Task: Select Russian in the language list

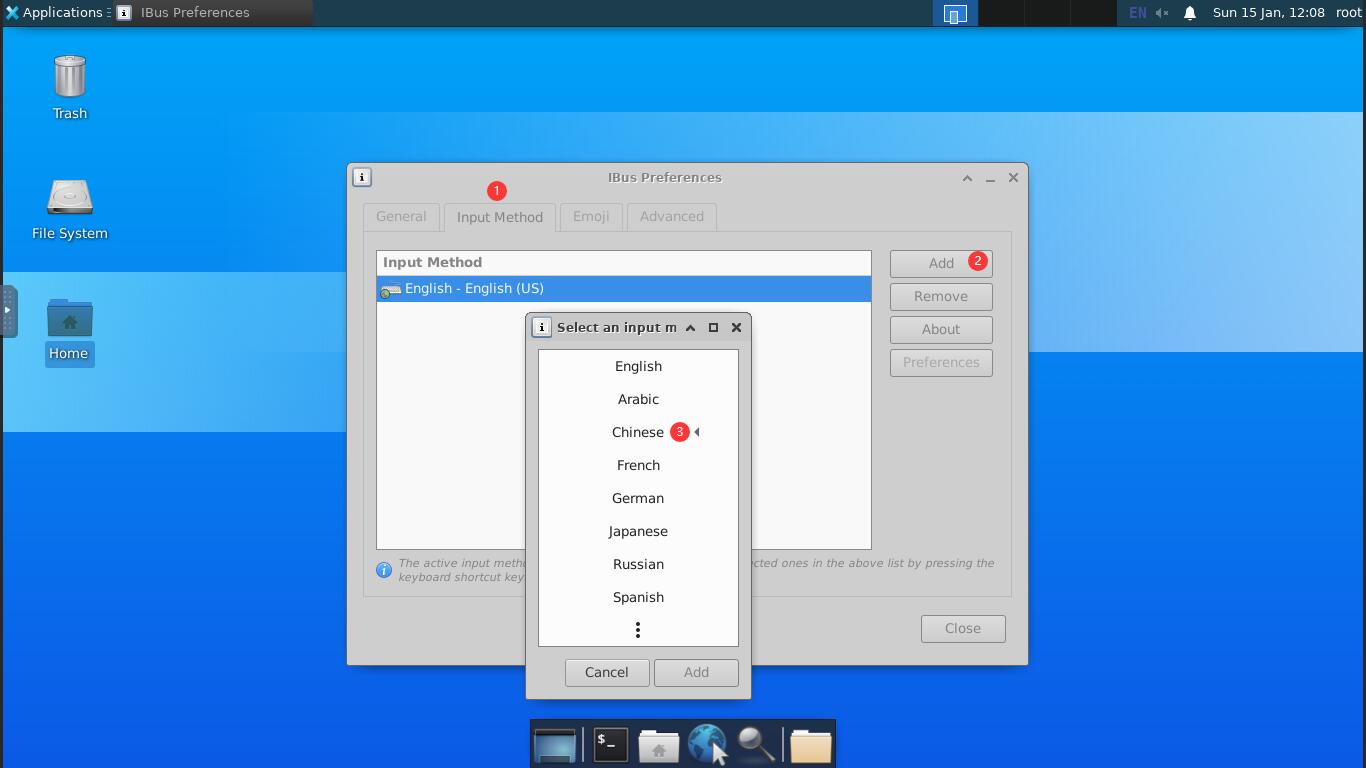Action: click(638, 564)
